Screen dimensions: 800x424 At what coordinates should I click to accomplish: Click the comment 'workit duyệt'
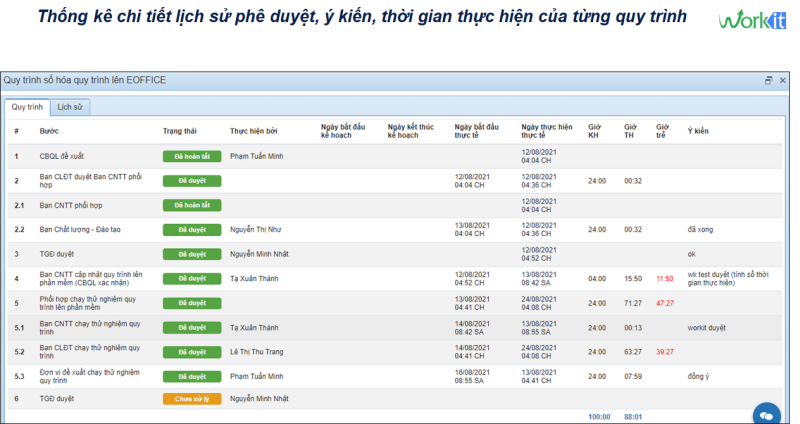tap(708, 327)
